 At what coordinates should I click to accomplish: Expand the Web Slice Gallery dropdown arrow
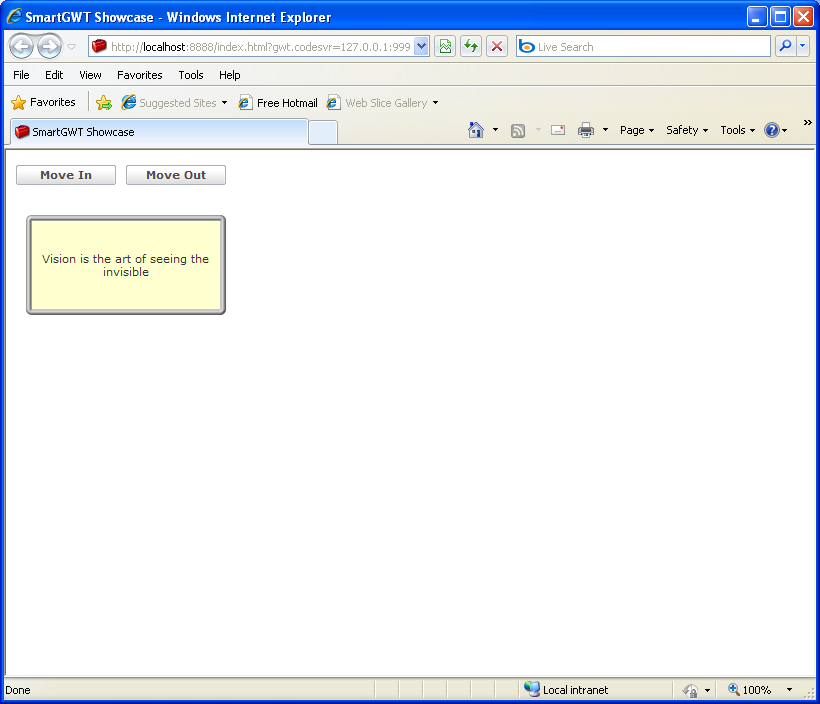(x=435, y=103)
